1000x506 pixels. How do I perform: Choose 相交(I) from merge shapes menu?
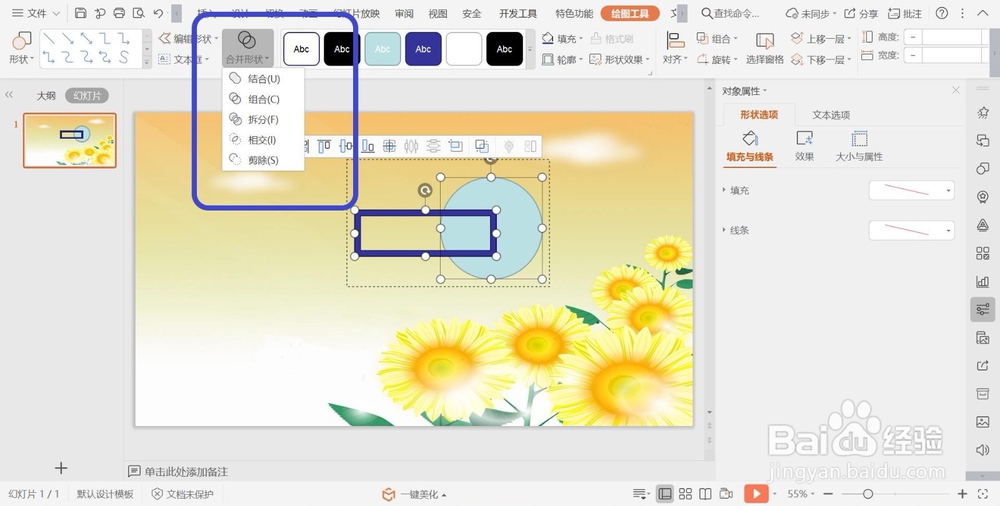(x=263, y=140)
